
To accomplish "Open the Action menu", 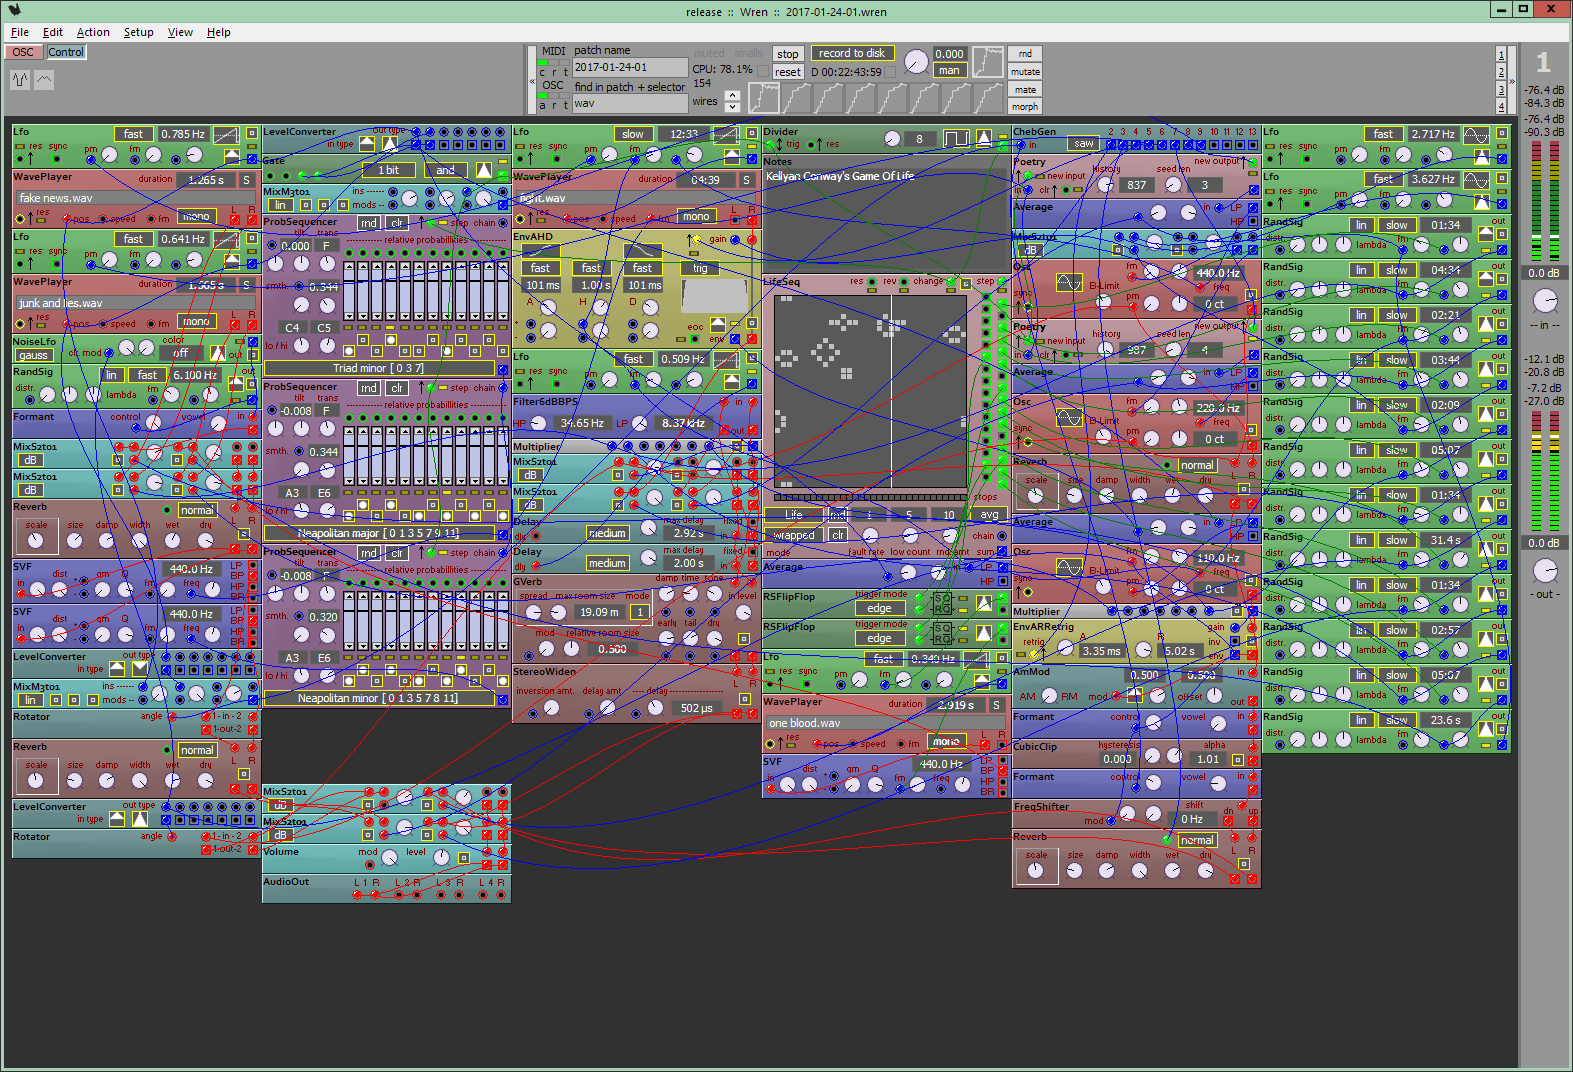I will (x=93, y=32).
